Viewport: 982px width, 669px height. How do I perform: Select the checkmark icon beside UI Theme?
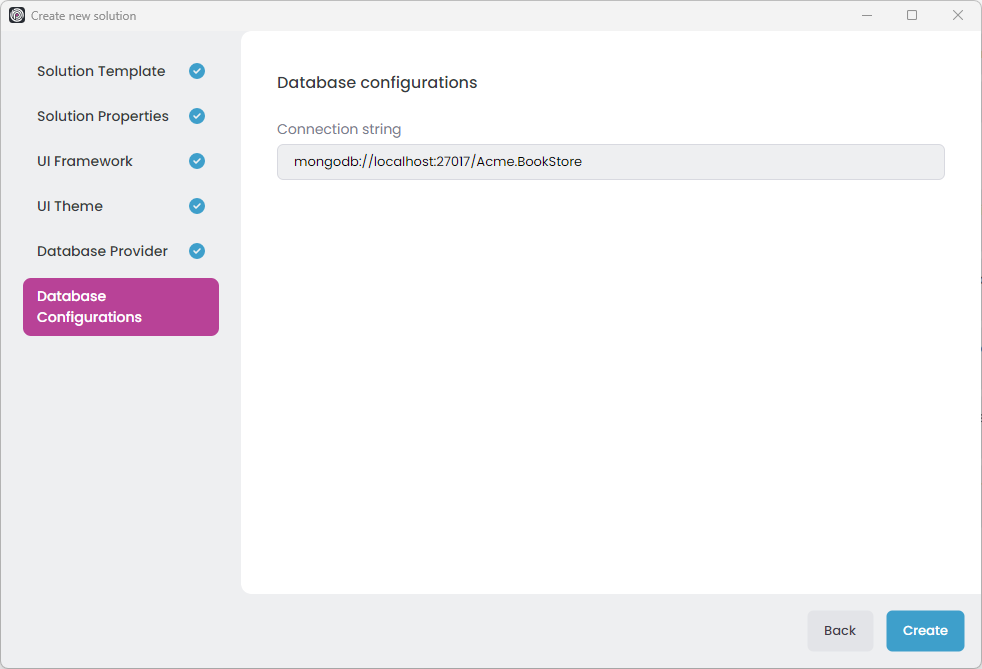coord(196,206)
